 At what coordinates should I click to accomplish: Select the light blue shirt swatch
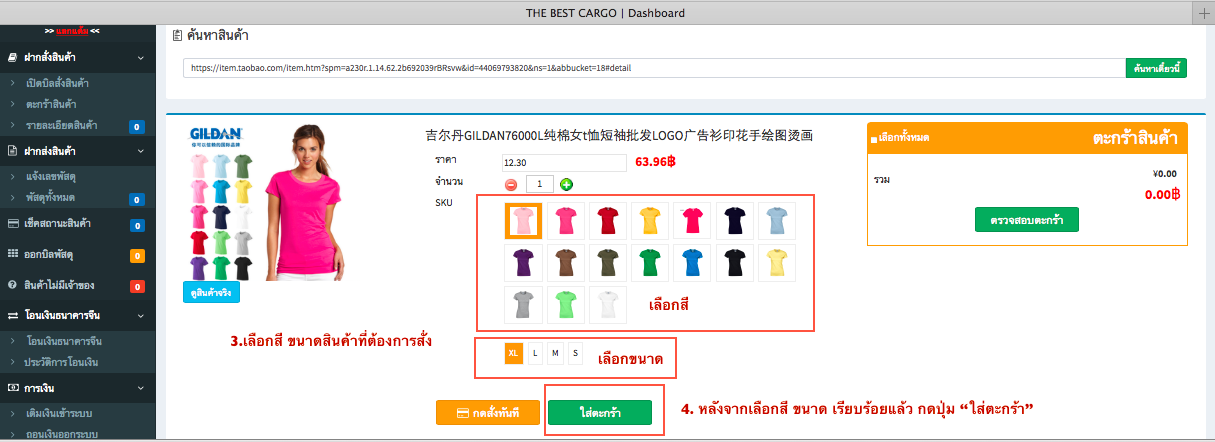tap(776, 221)
